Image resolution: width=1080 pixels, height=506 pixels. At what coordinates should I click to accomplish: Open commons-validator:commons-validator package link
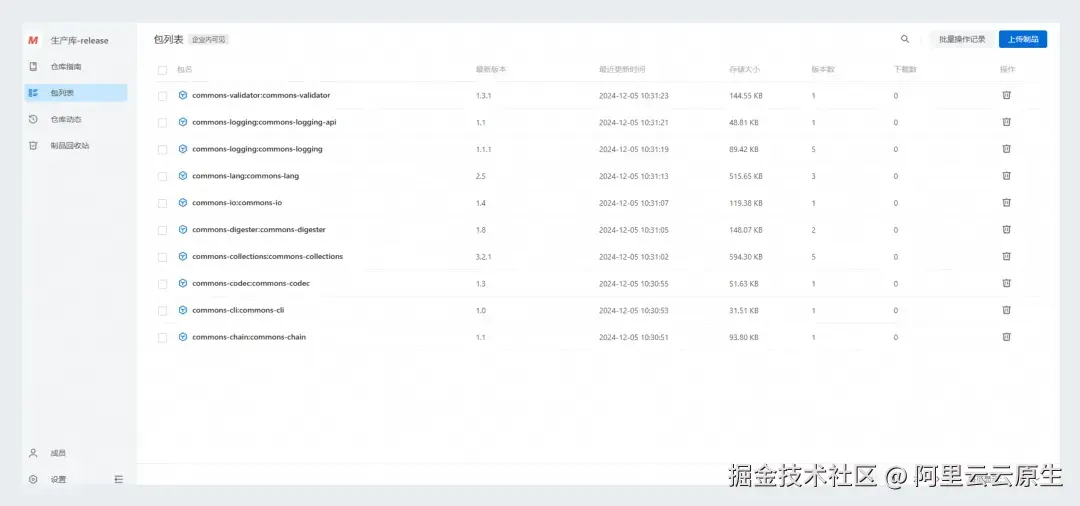pos(261,95)
